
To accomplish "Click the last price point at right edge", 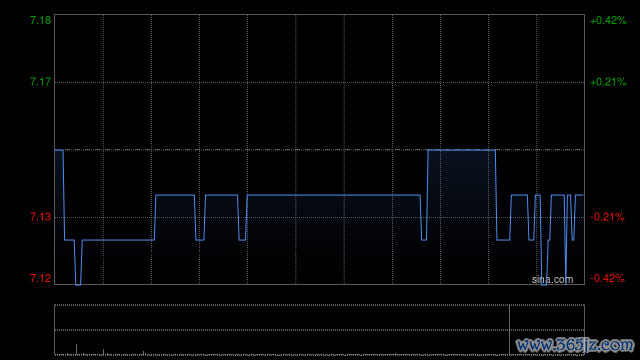I will click(x=582, y=196).
